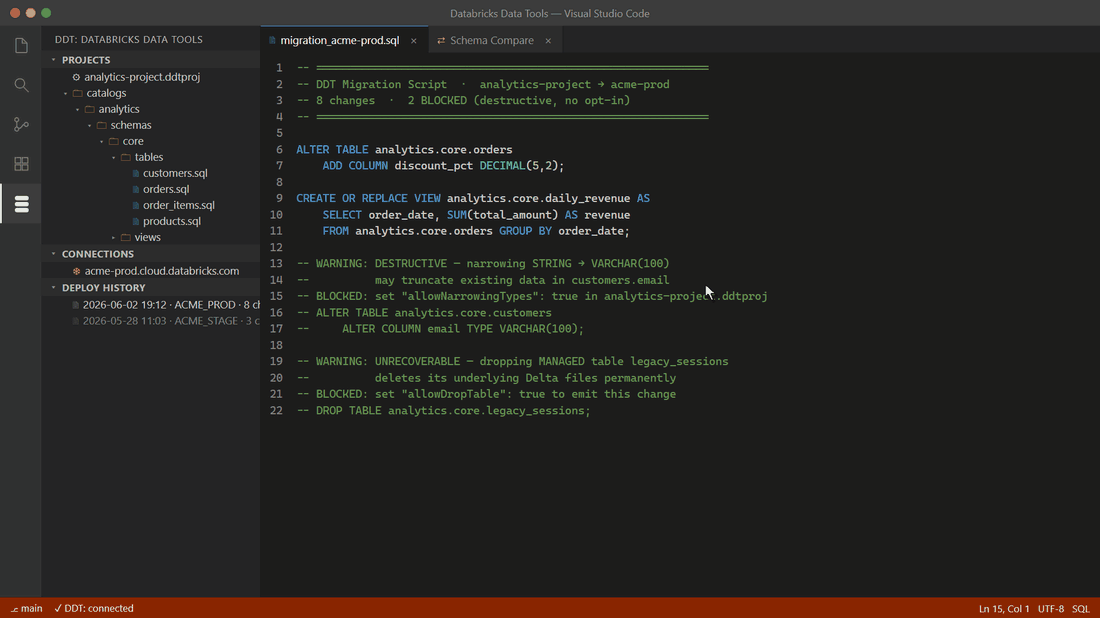This screenshot has width=1100, height=618.
Task: Select the acme-prod.cloud.databricks.com connection
Action: tap(162, 271)
